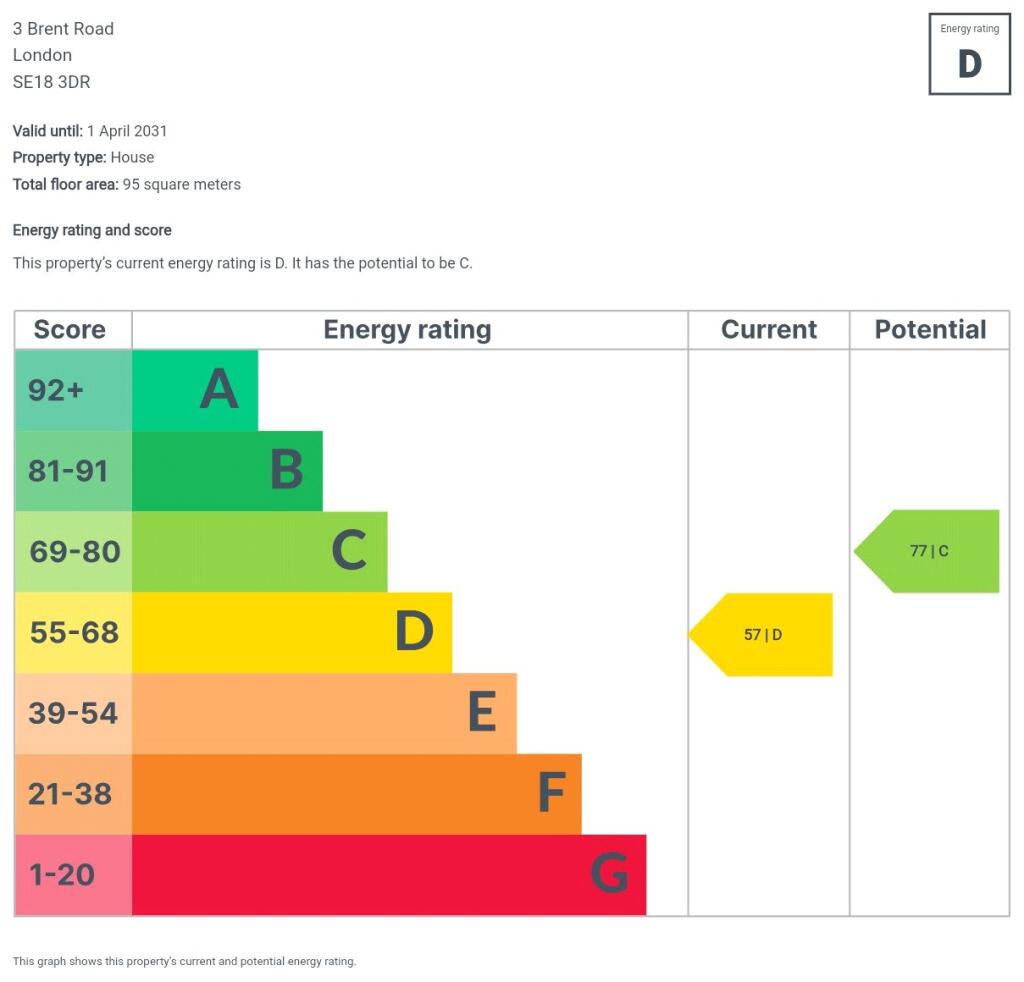Screen dimensions: 1024x982
Task: Click the Valid until date line
Action: pos(90,131)
